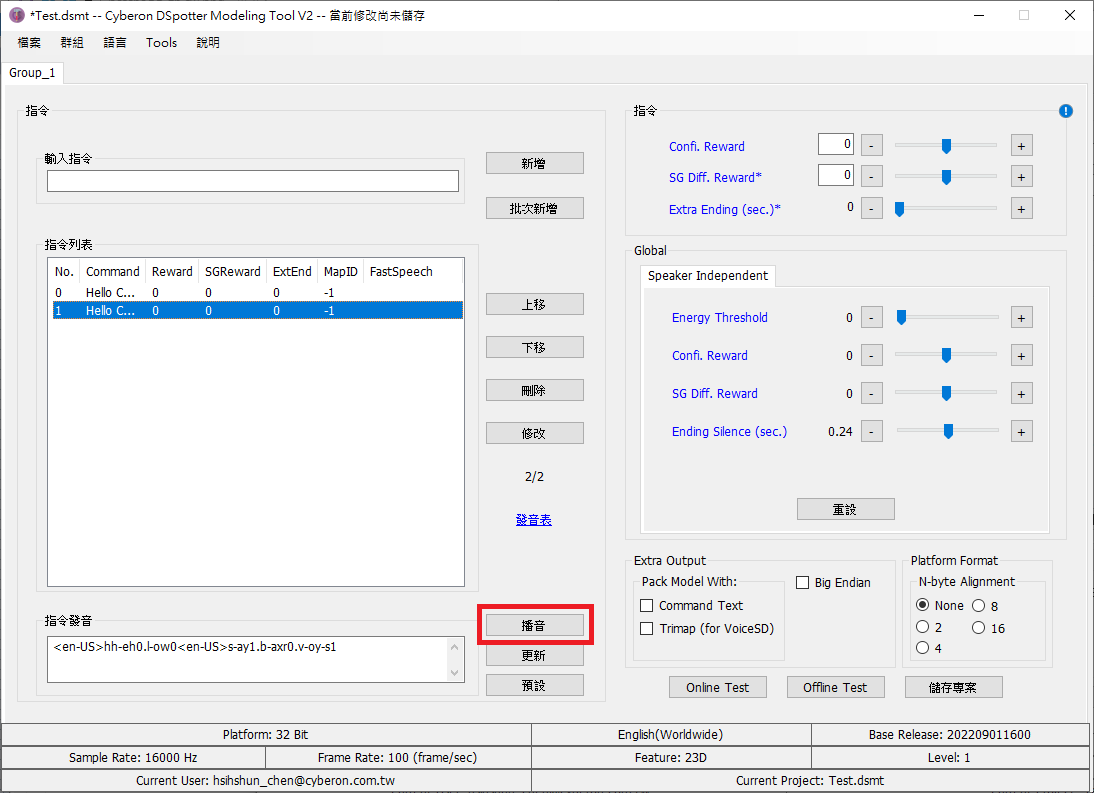Image resolution: width=1094 pixels, height=793 pixels.
Task: Select the 8 N-byte Alignment radio button
Action: tap(978, 605)
